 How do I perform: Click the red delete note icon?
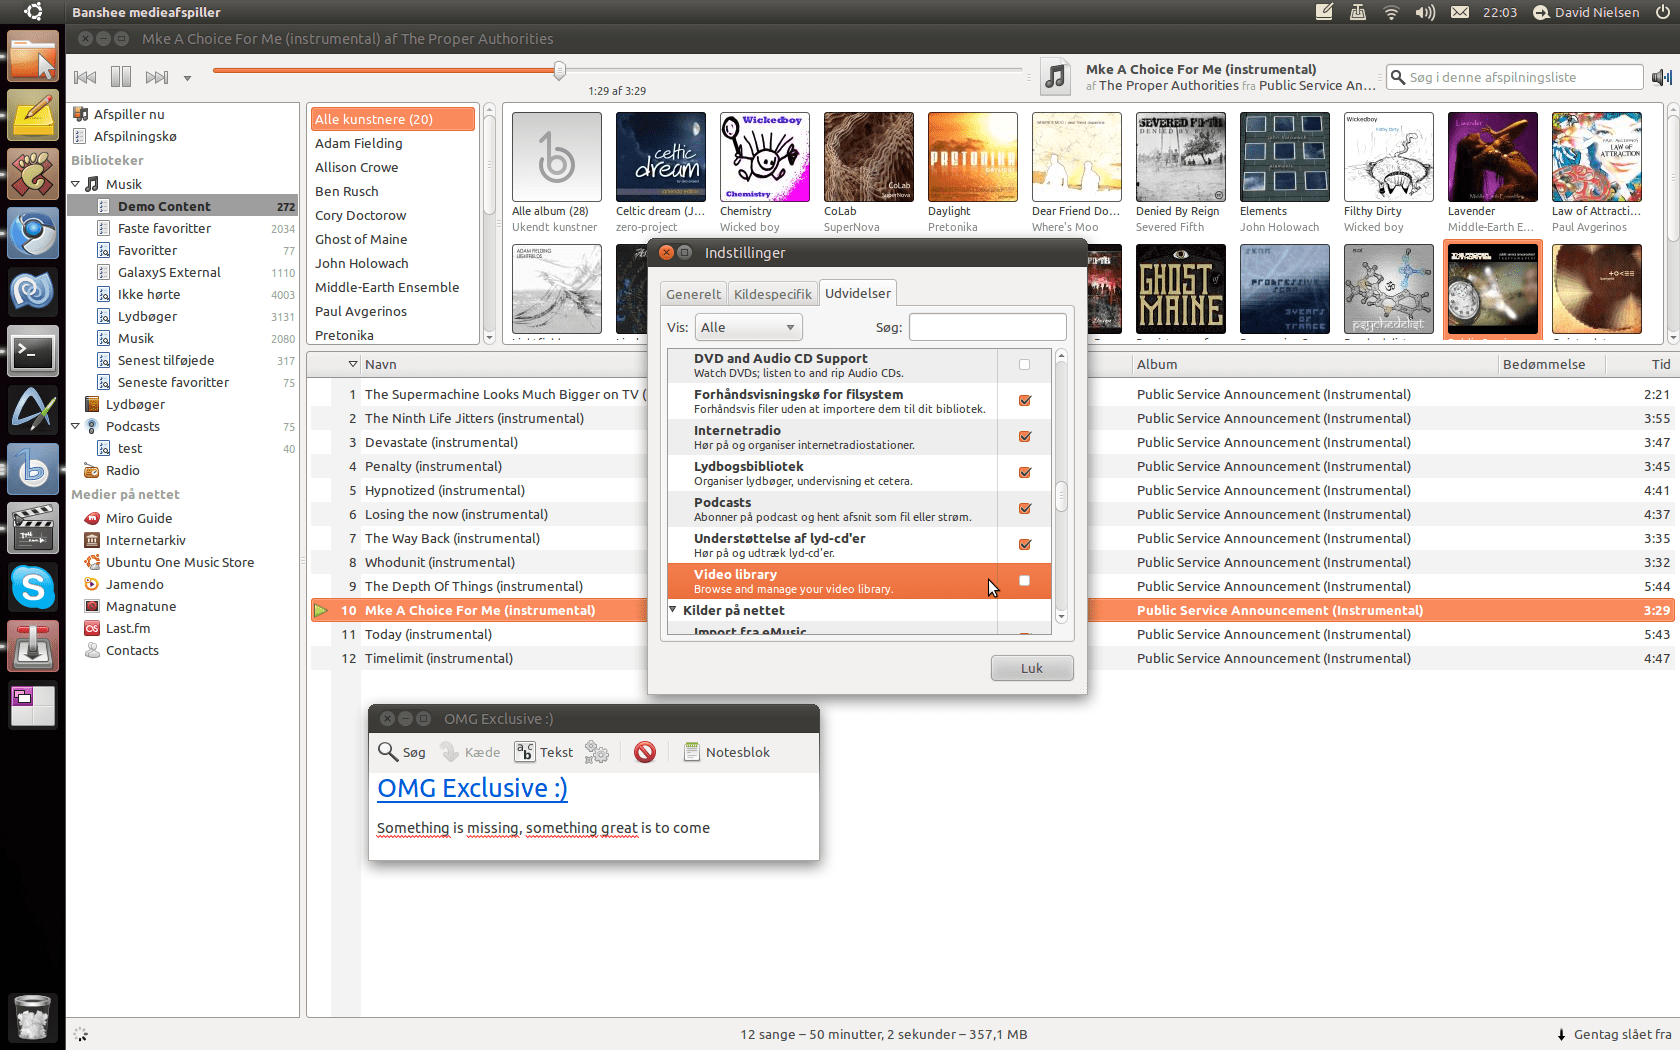[x=645, y=752]
